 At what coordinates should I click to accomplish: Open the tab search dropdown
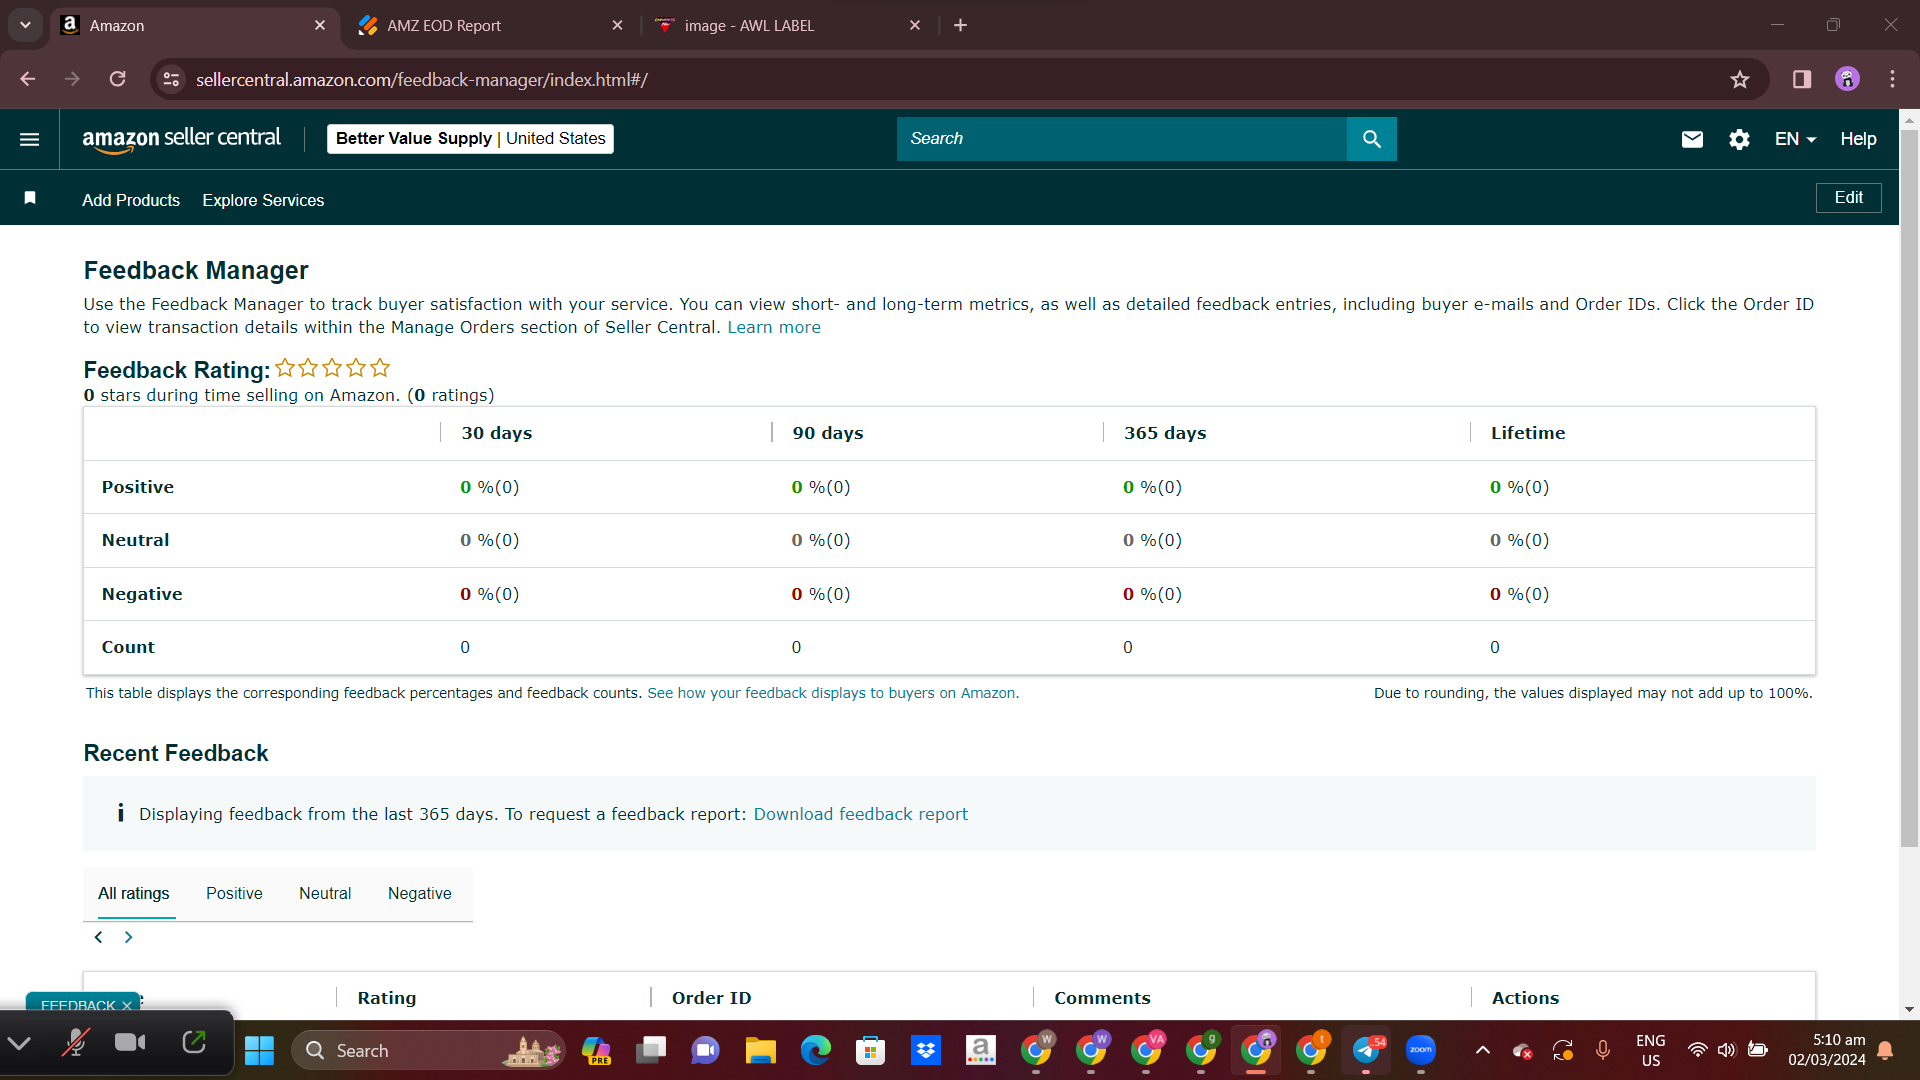[x=25, y=25]
